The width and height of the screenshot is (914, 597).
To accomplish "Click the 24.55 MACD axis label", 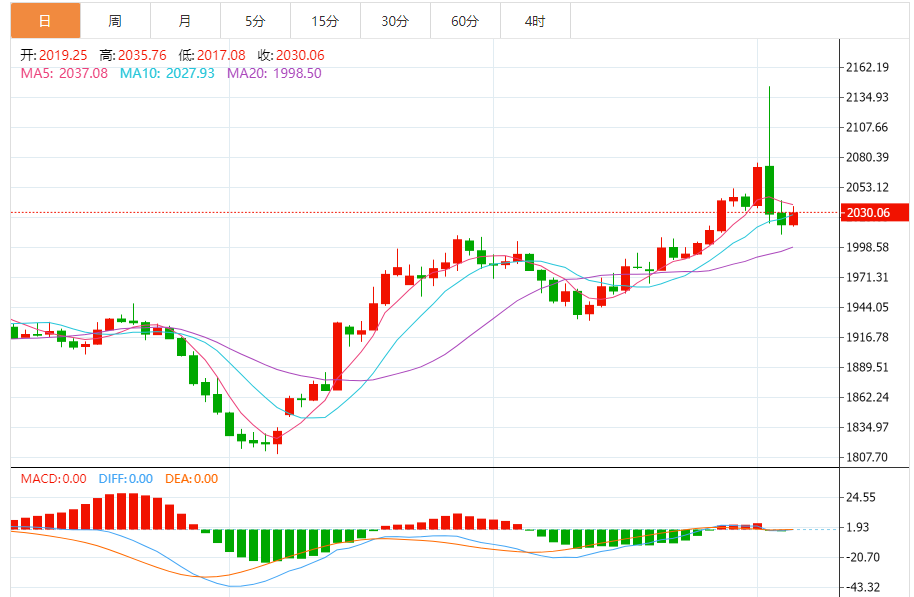I will coord(861,497).
